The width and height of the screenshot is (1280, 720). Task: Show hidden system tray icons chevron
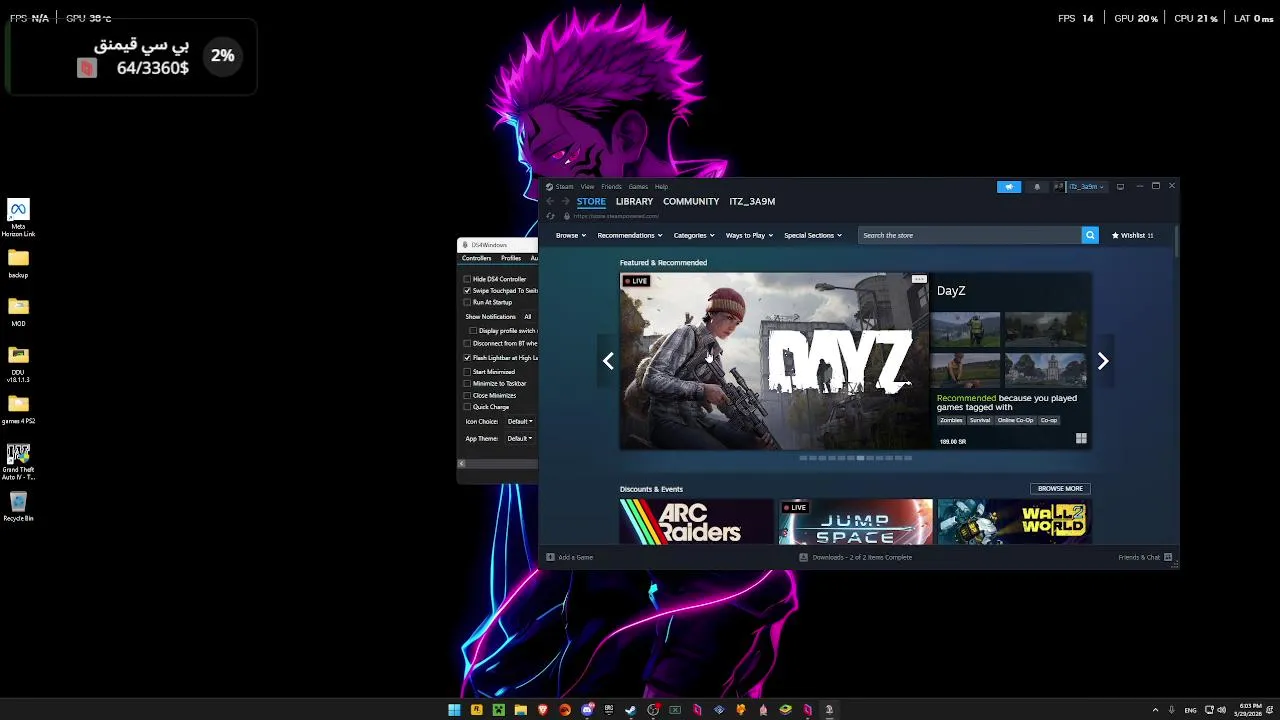coord(1155,710)
